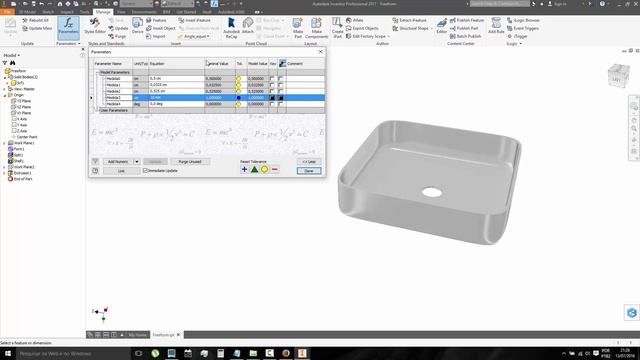
Task: Click the filter icon in Parameters dialog
Action: pyautogui.click(x=95, y=162)
